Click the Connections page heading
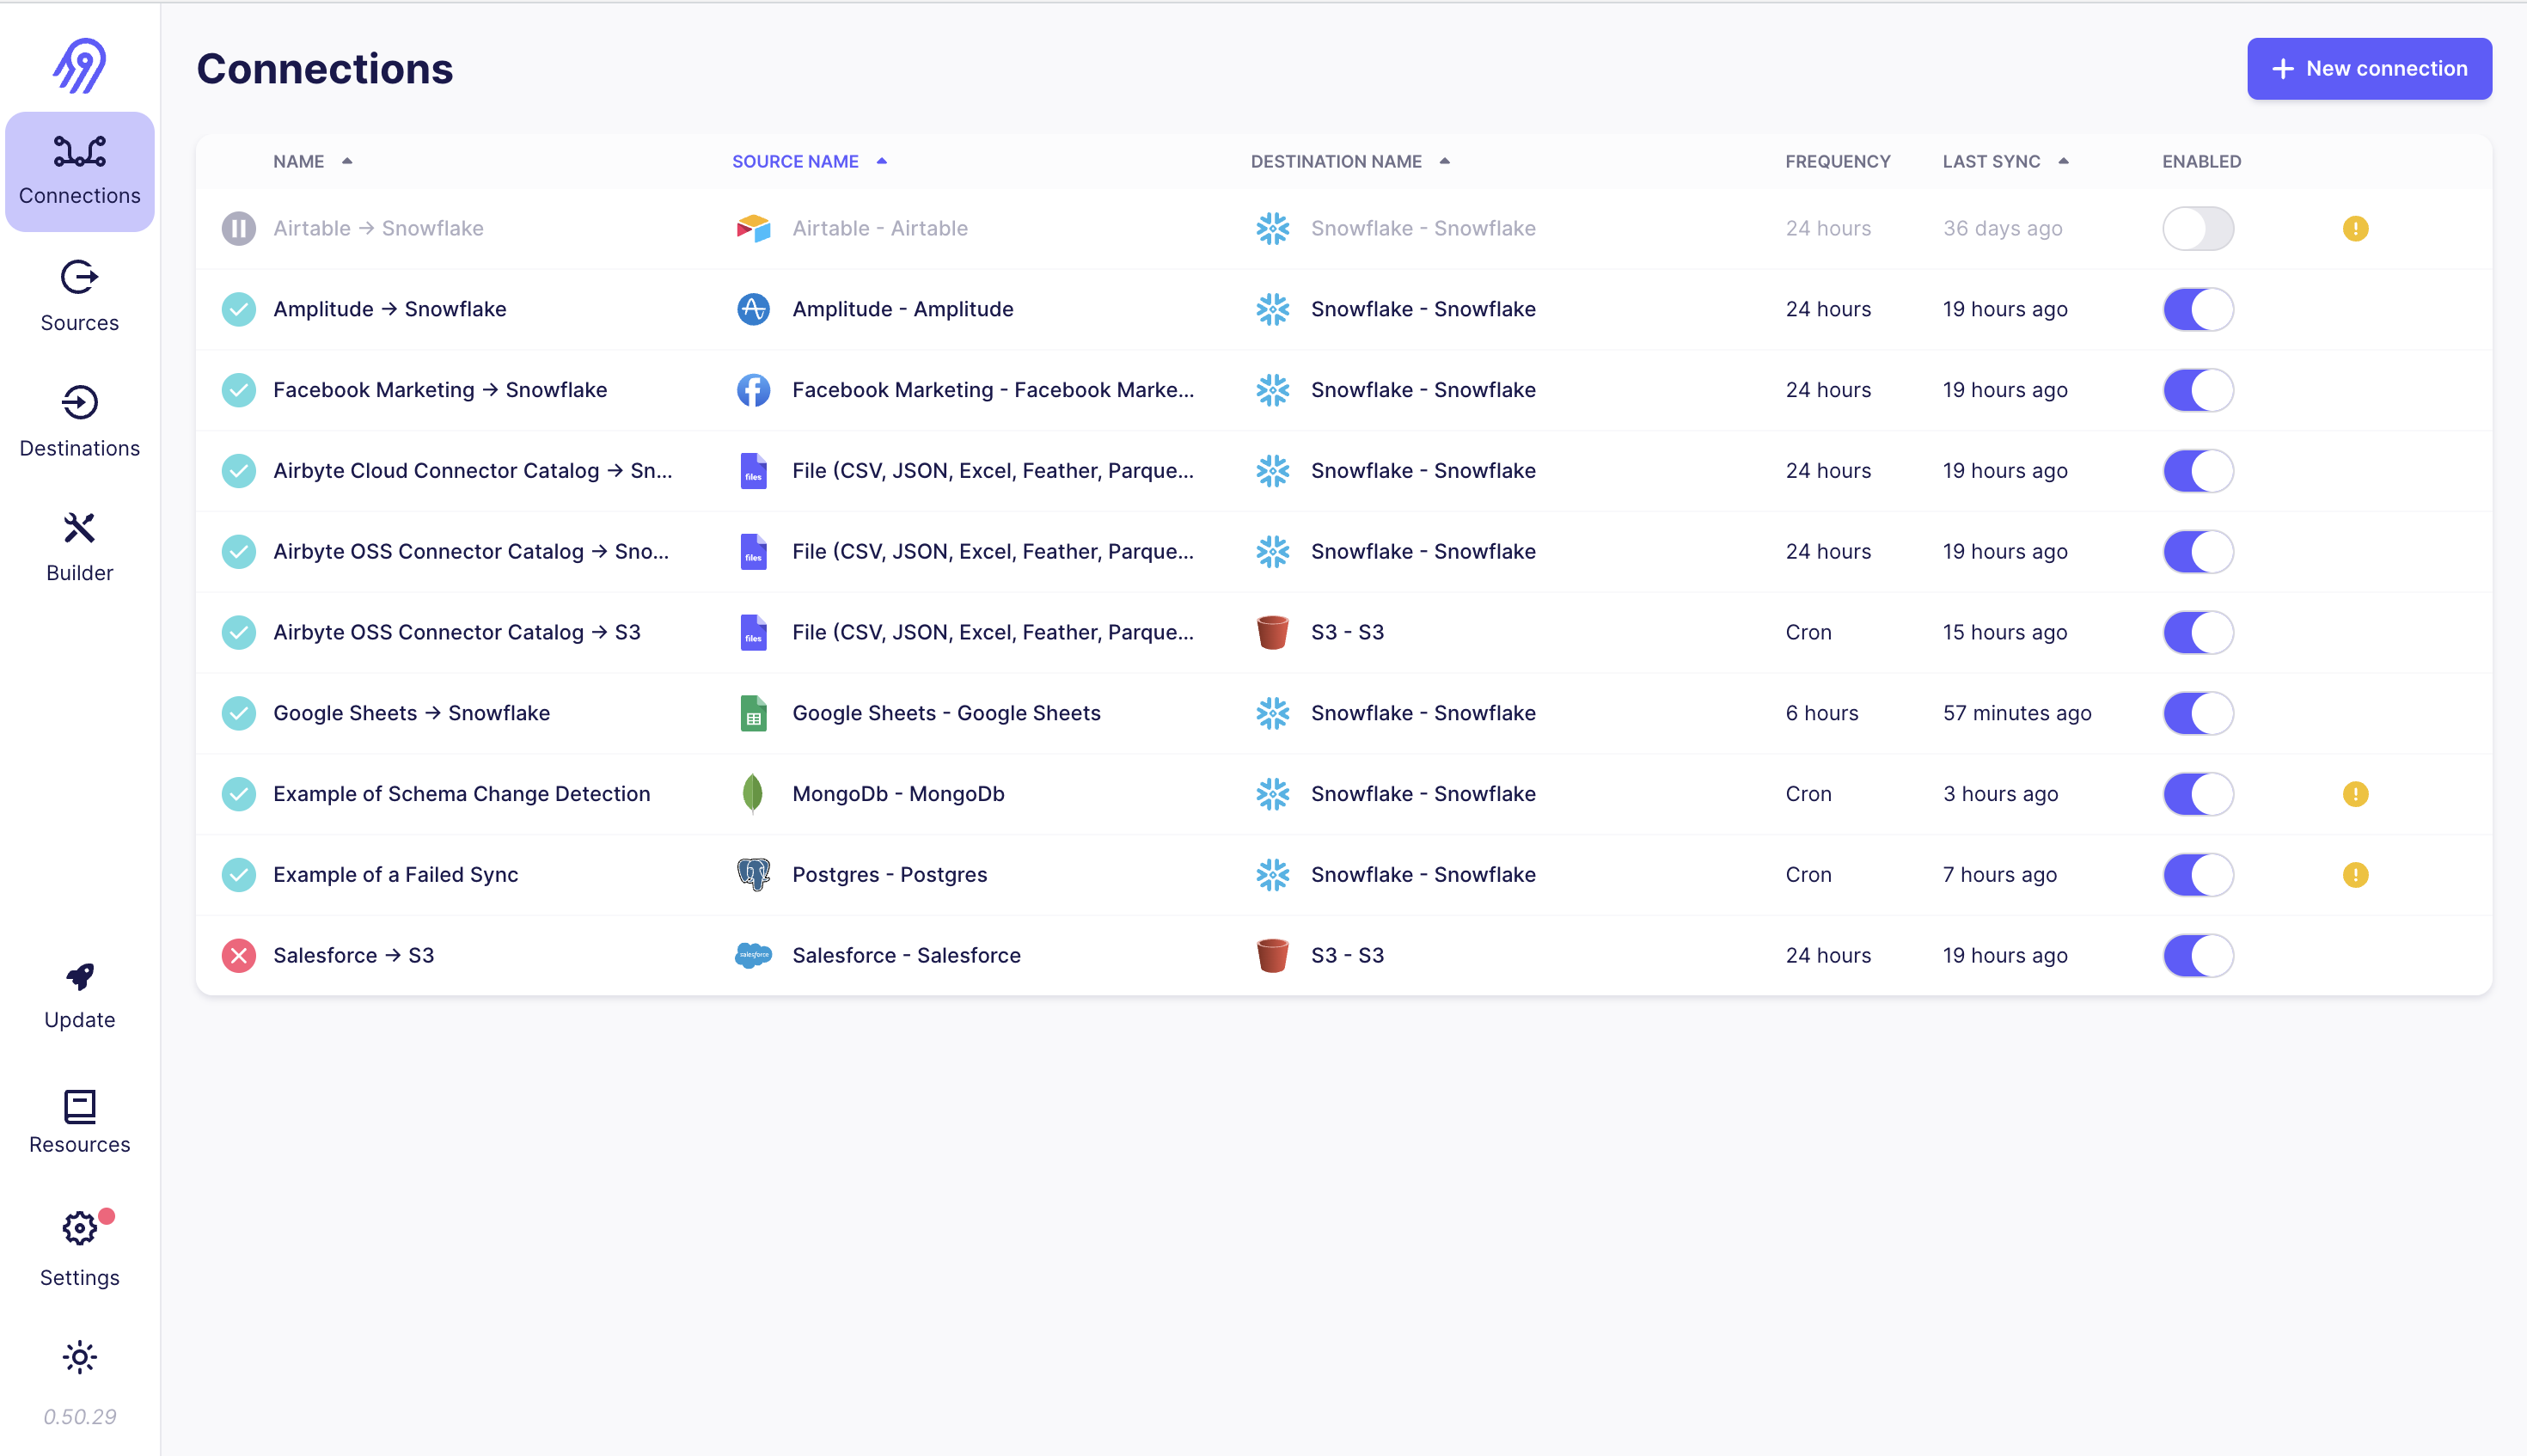Screen dimensions: 2527x1456 (x=325, y=69)
